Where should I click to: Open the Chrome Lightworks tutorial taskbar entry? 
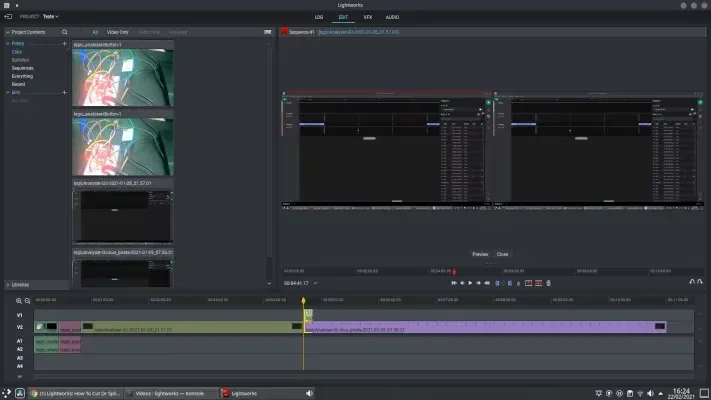75,393
